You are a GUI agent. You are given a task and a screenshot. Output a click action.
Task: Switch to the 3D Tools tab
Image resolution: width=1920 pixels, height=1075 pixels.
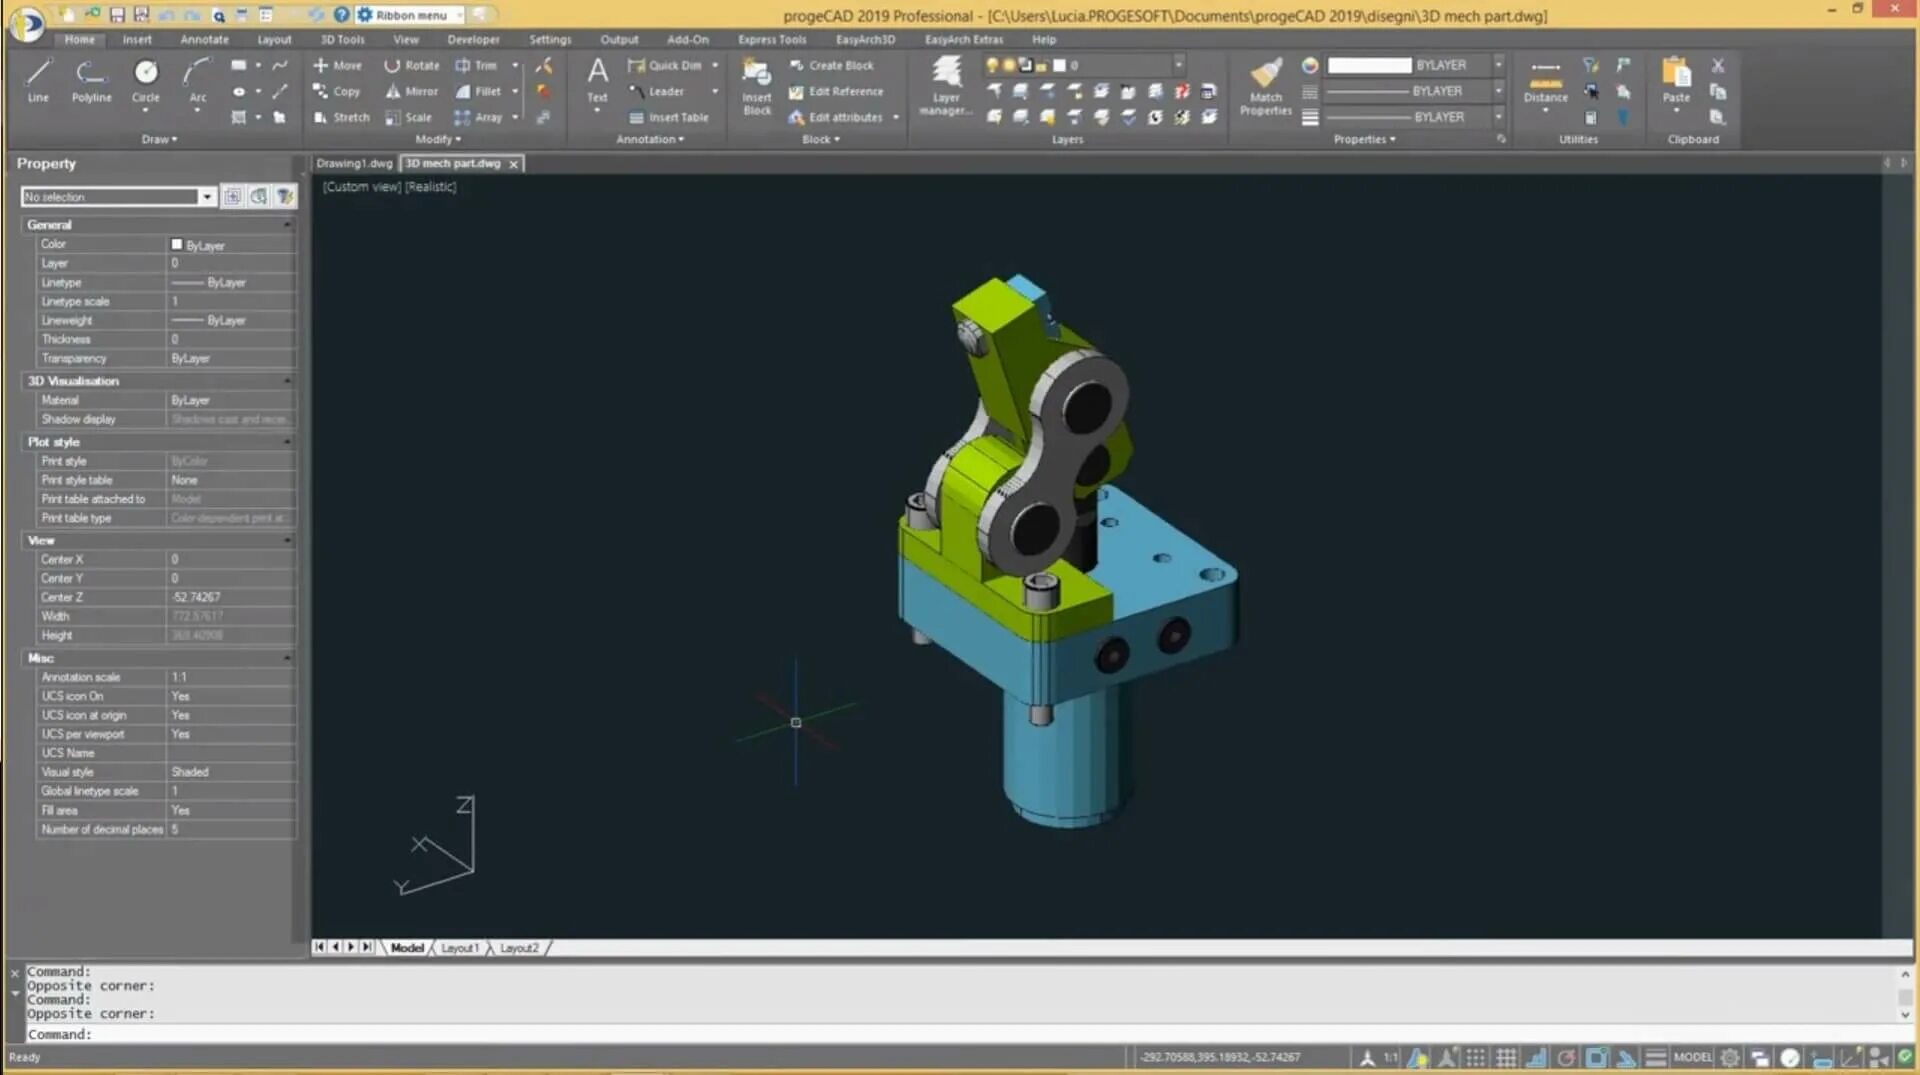point(342,39)
